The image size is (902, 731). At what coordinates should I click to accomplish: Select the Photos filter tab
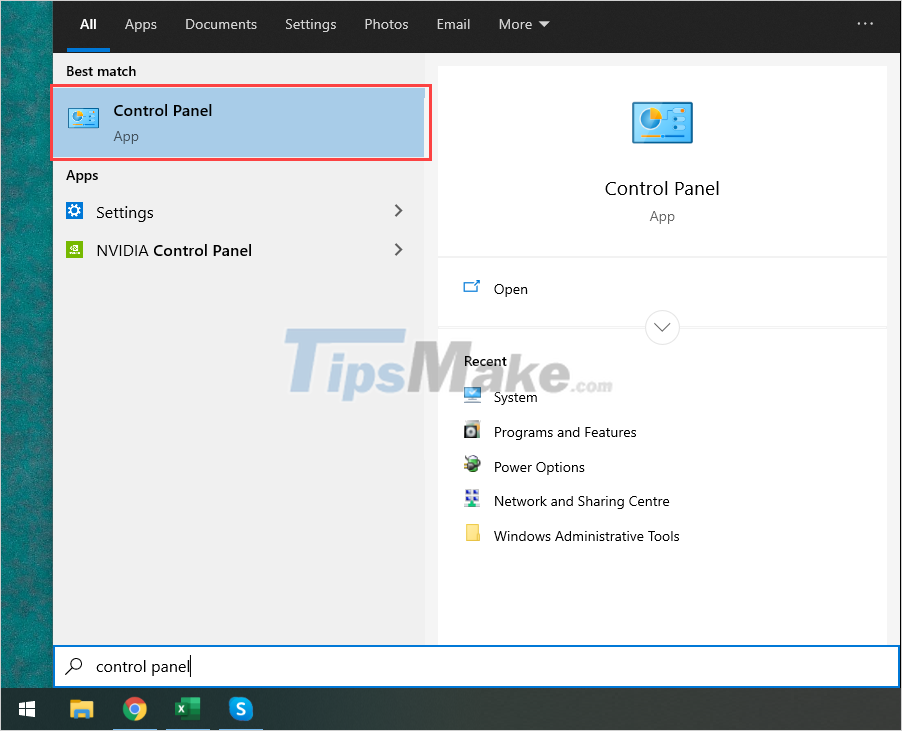[386, 24]
